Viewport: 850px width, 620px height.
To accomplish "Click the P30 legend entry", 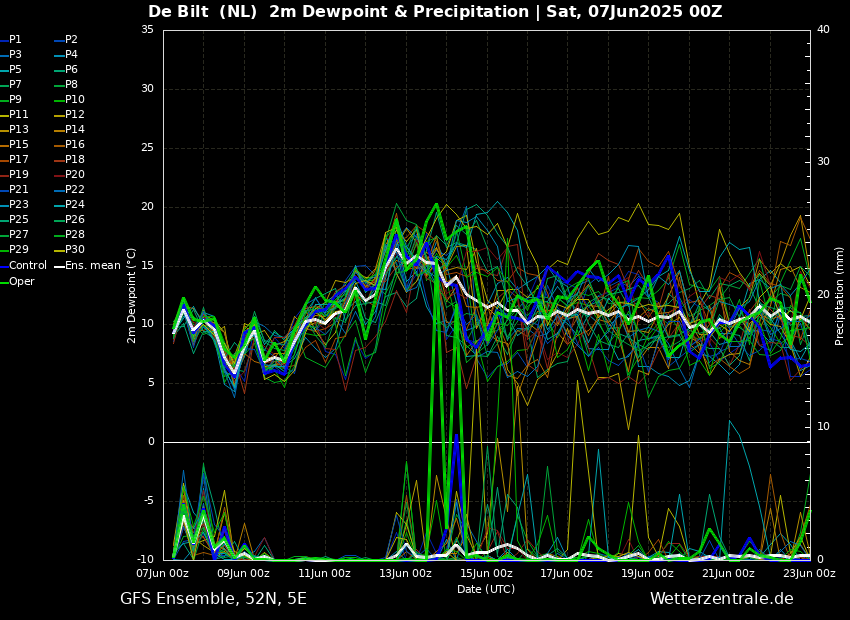I will coord(74,250).
